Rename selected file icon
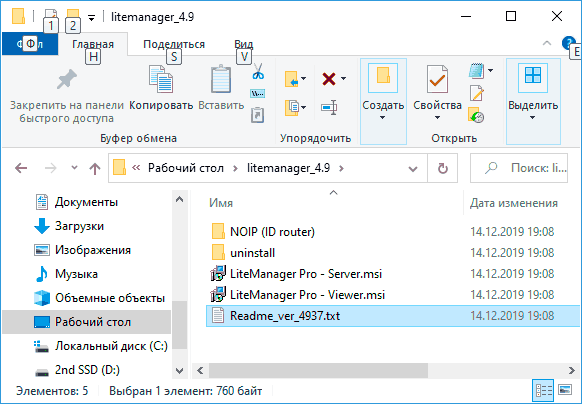This screenshot has width=582, height=404. tap(329, 108)
